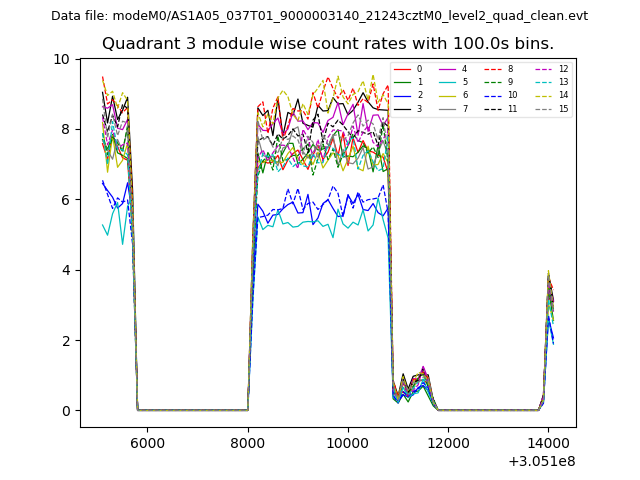Click the solid black legend line for module 3
This screenshot has width=640, height=480.
pyautogui.click(x=401, y=108)
